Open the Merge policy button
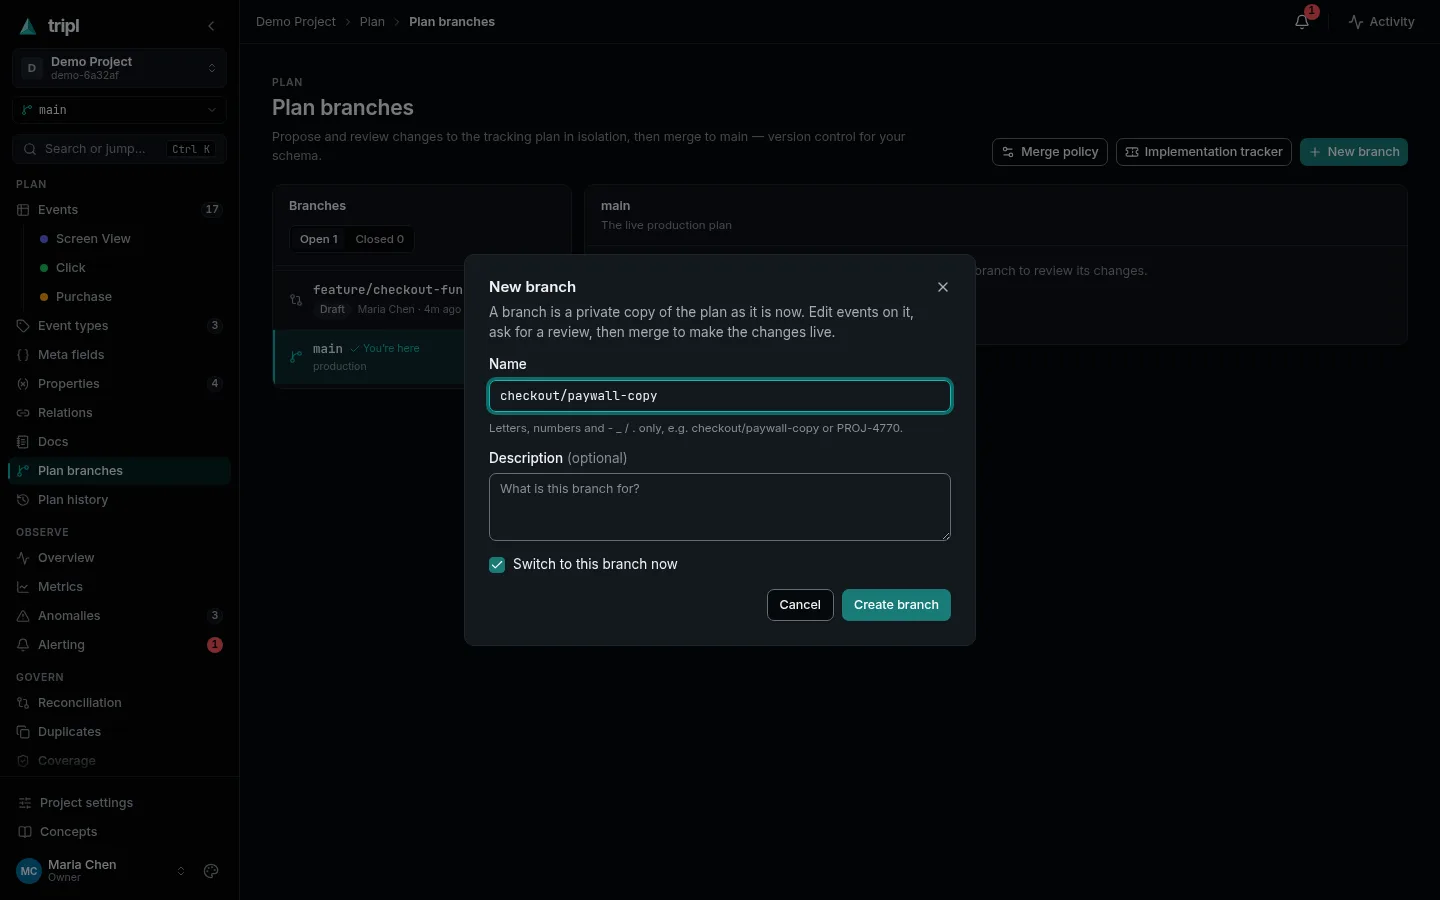 coord(1050,152)
